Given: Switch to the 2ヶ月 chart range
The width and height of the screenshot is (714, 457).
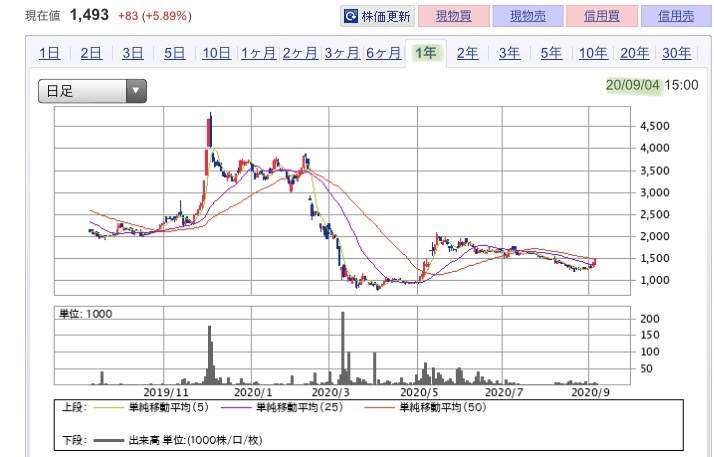Looking at the screenshot, I should (x=300, y=53).
